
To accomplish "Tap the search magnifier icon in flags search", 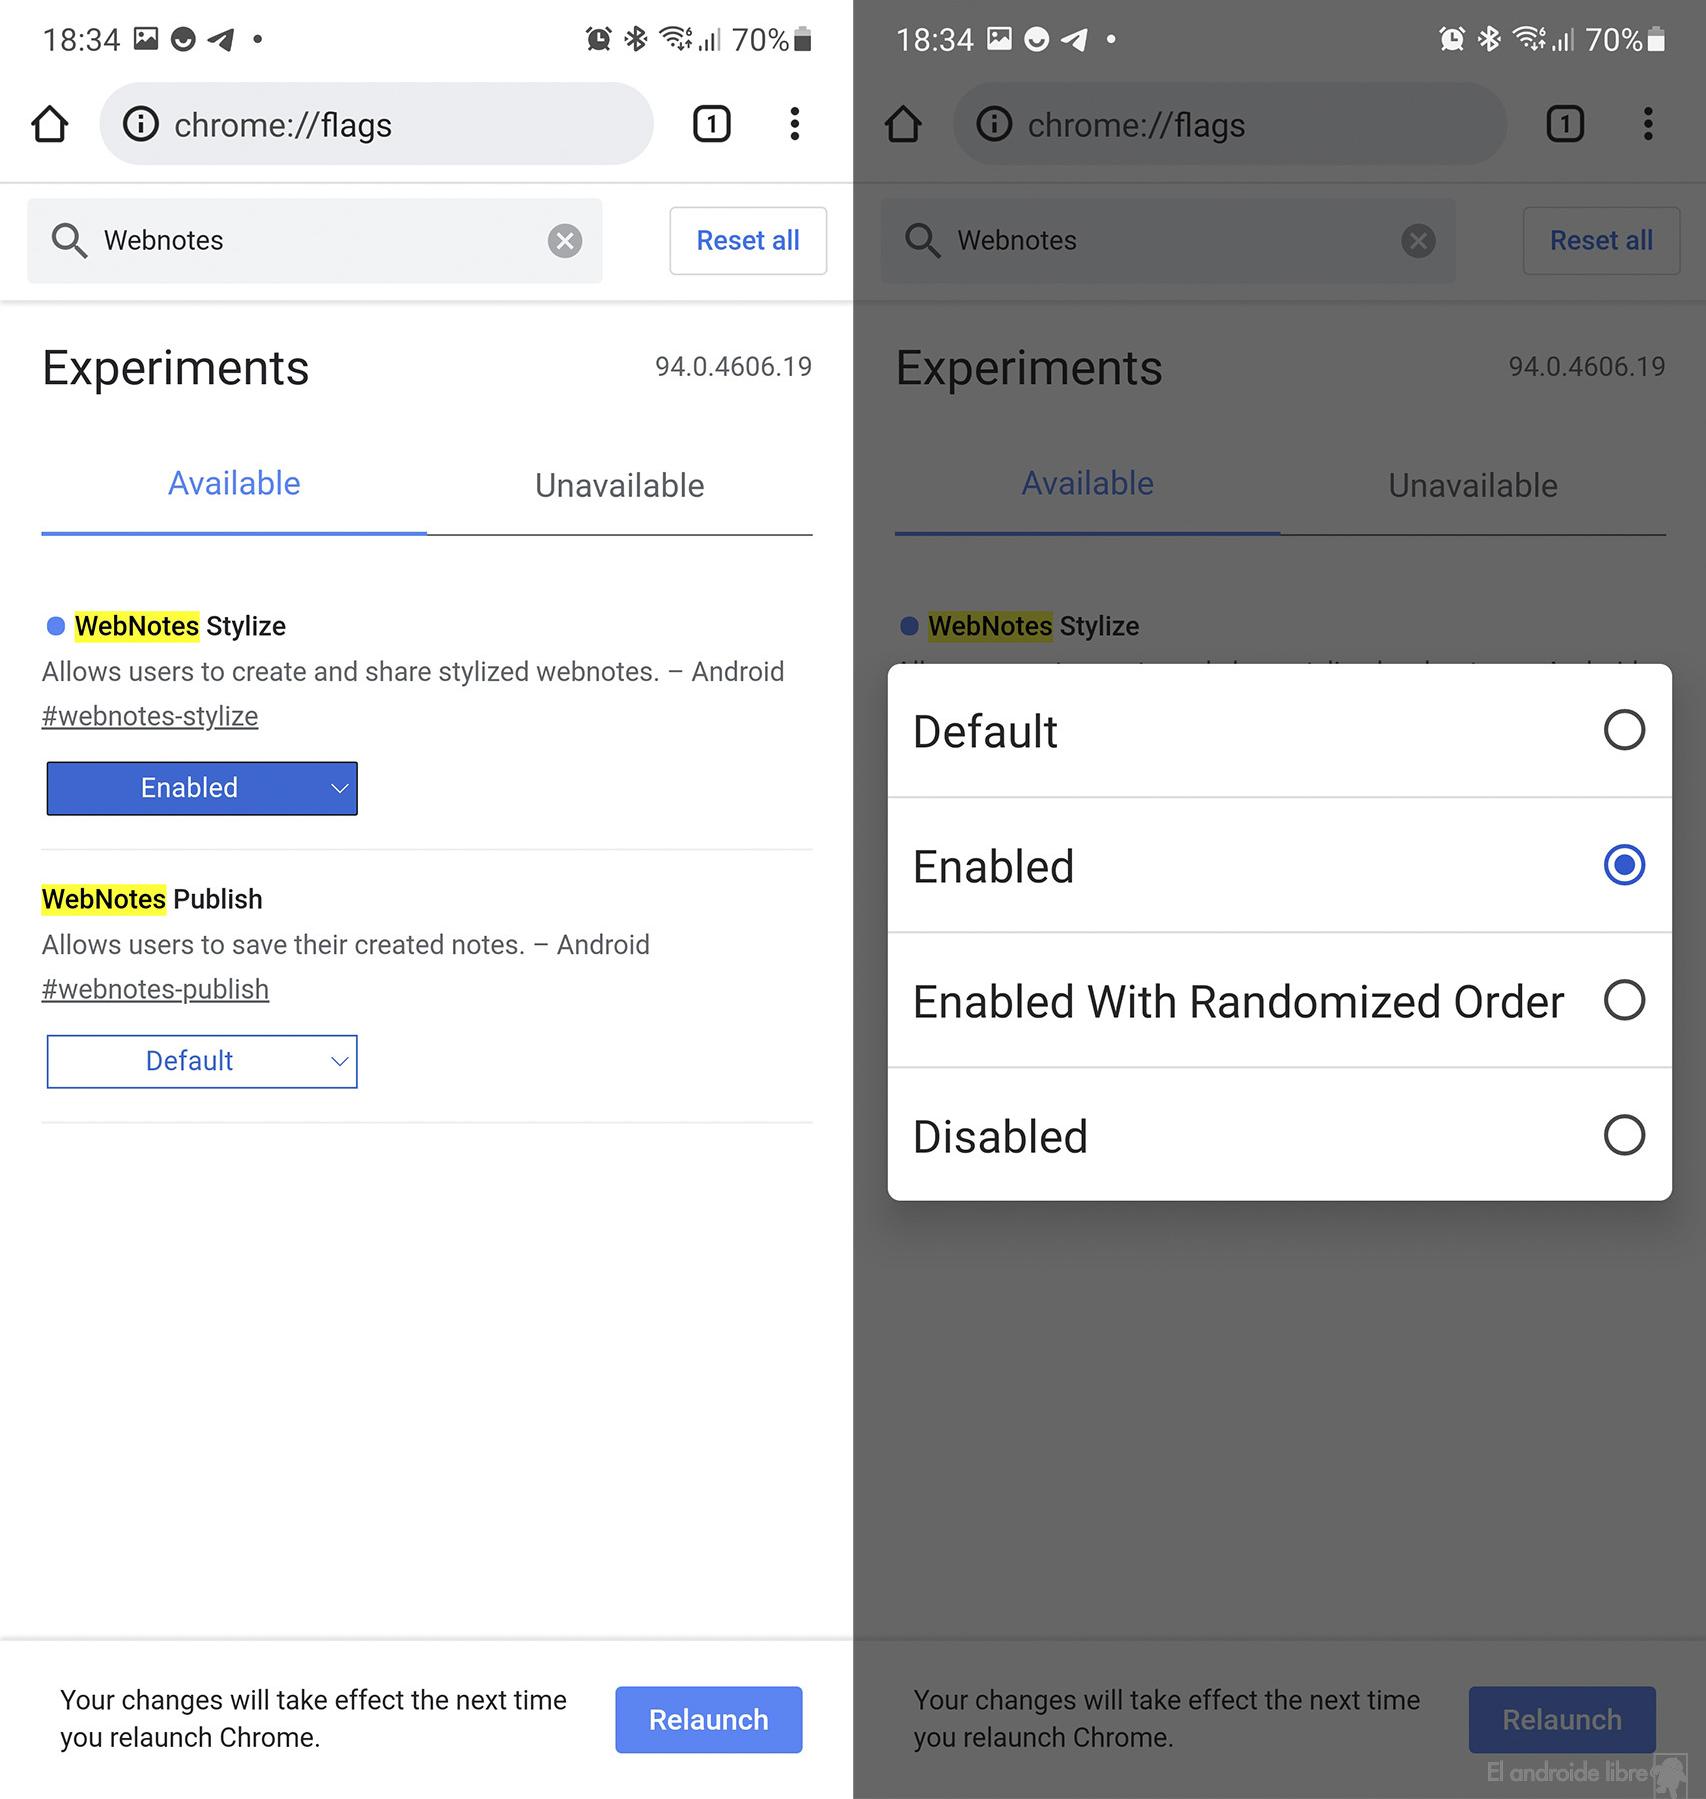I will (69, 241).
